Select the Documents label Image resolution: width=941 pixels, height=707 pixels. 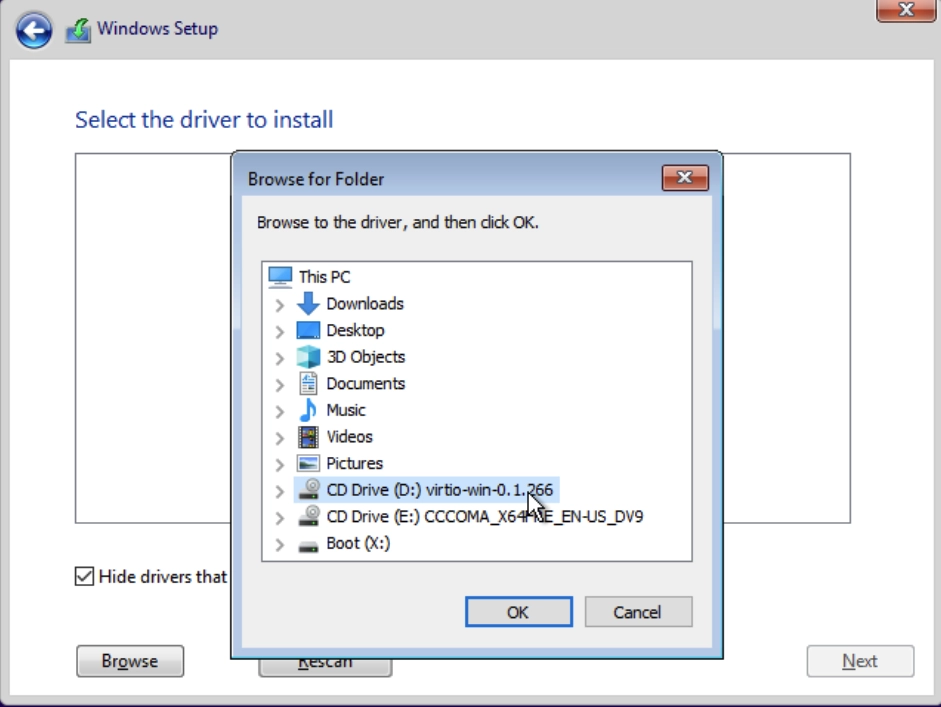pos(365,383)
